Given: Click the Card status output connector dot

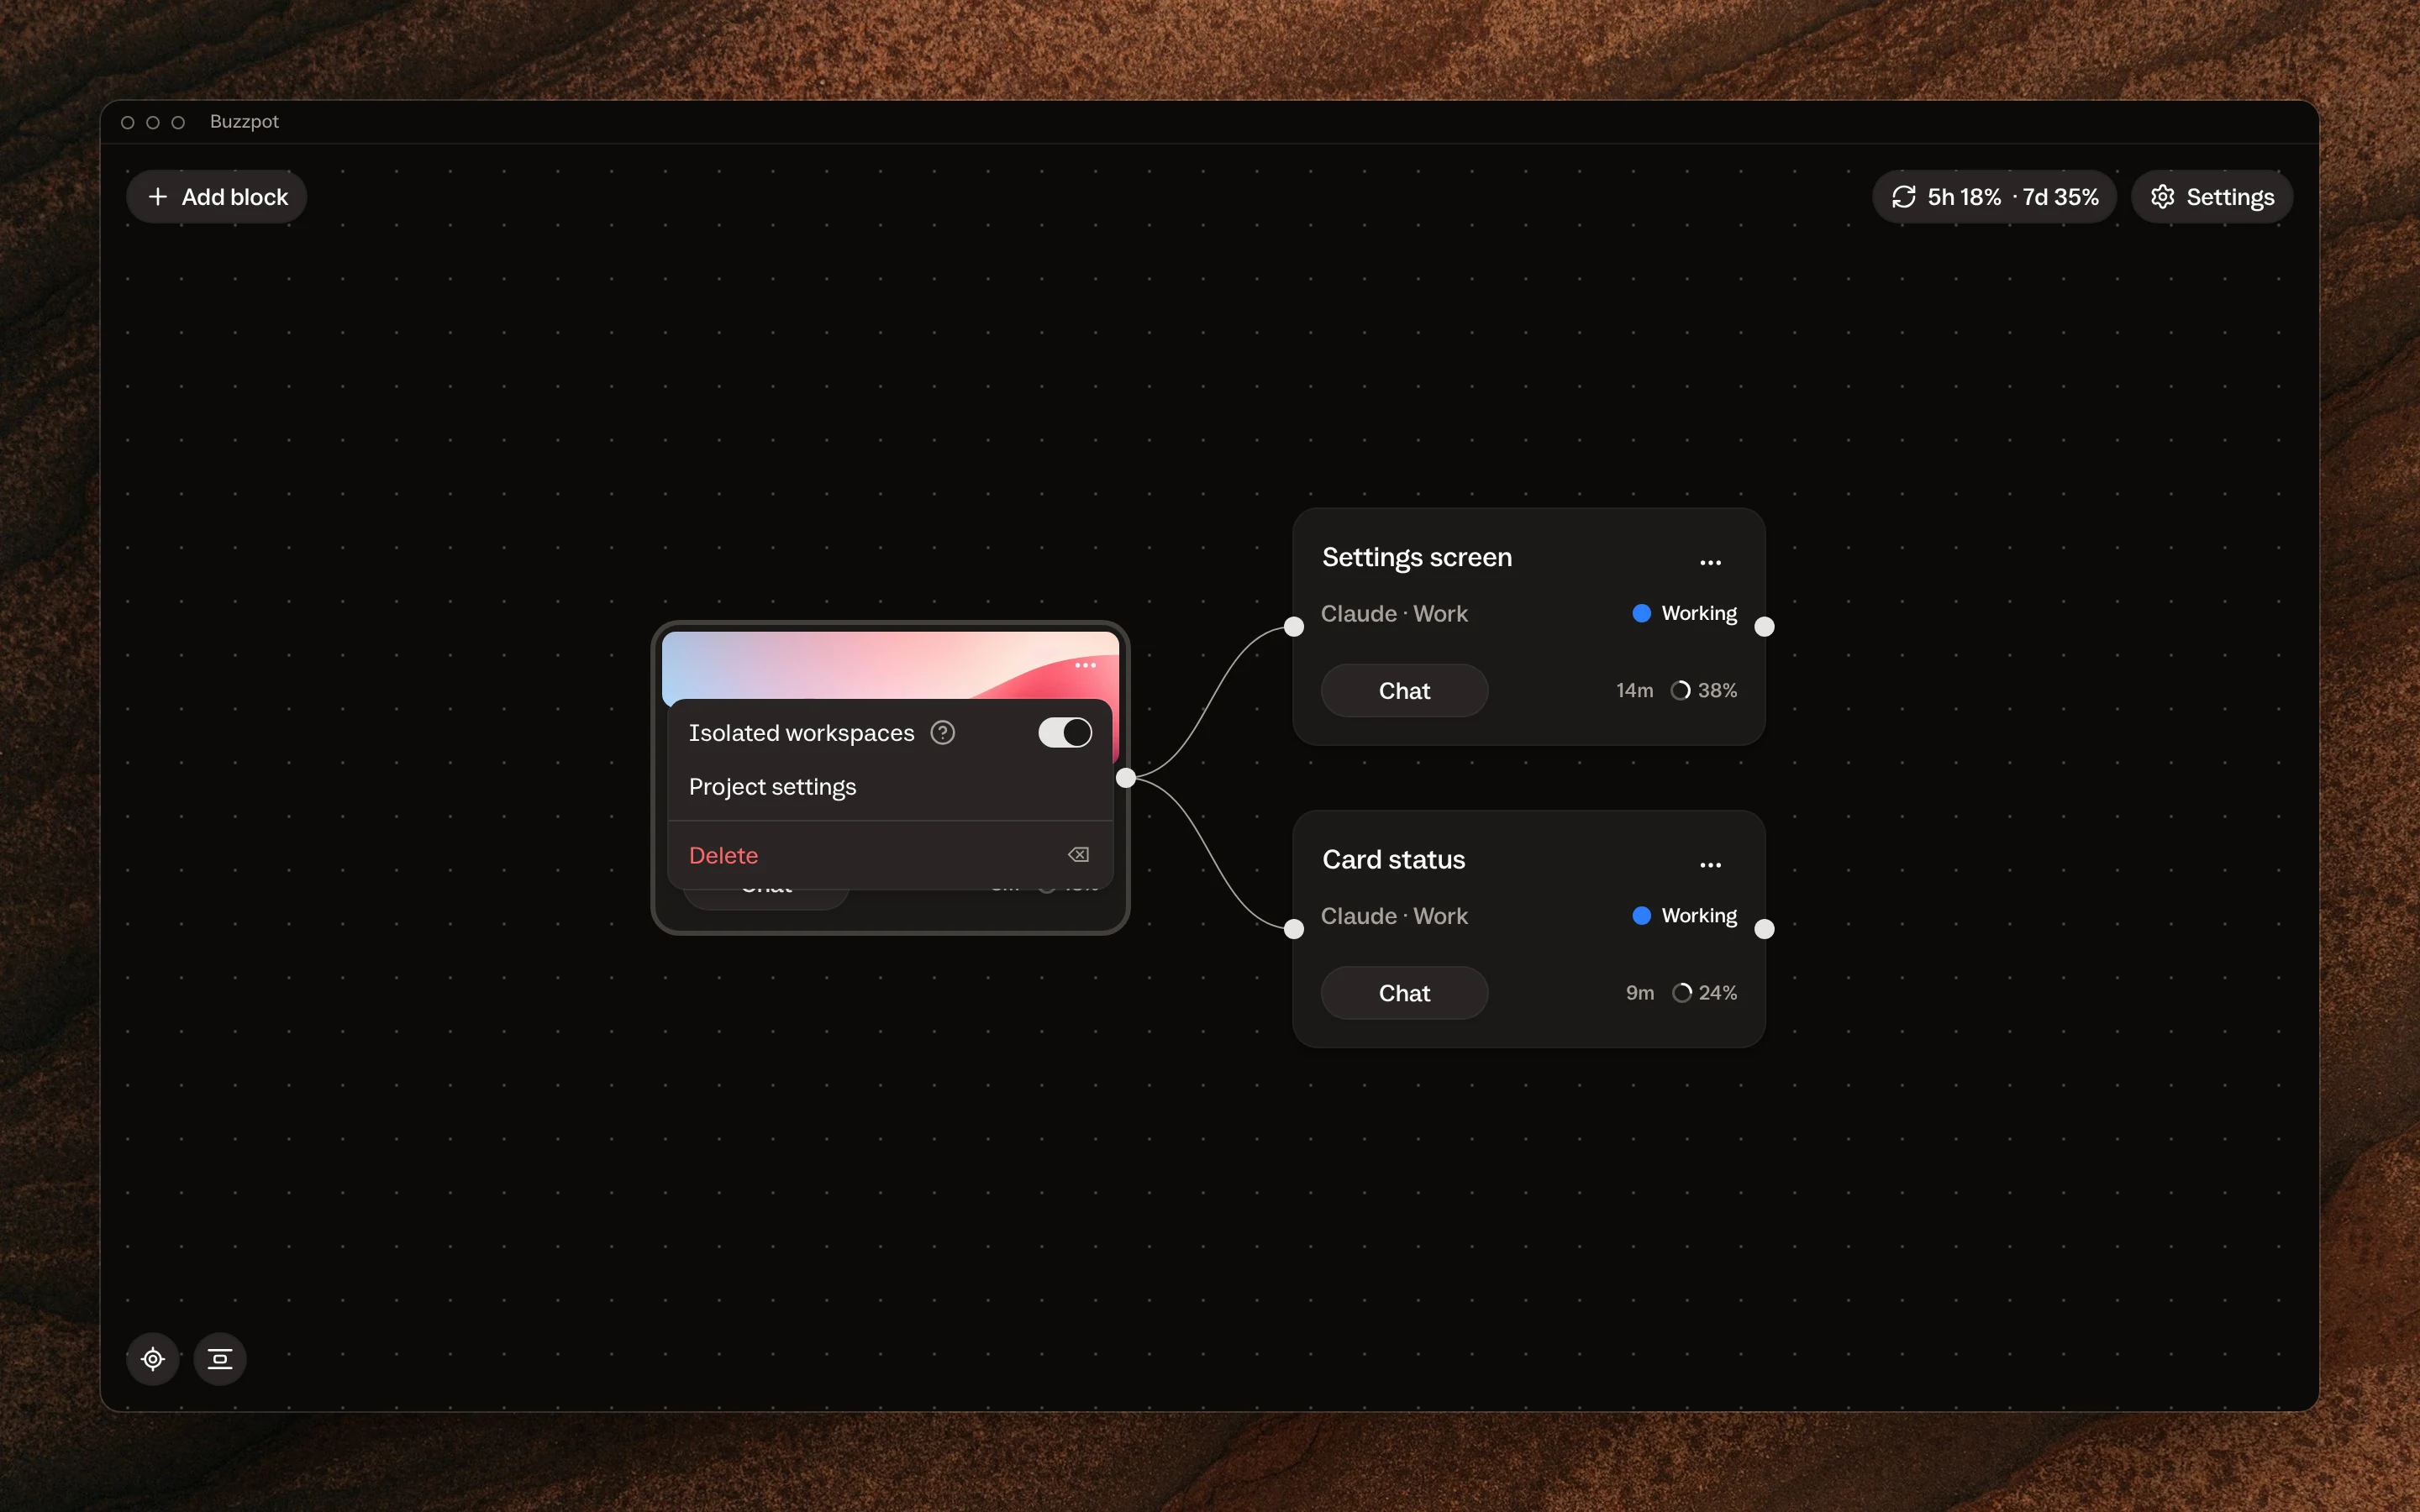Looking at the screenshot, I should (x=1765, y=929).
